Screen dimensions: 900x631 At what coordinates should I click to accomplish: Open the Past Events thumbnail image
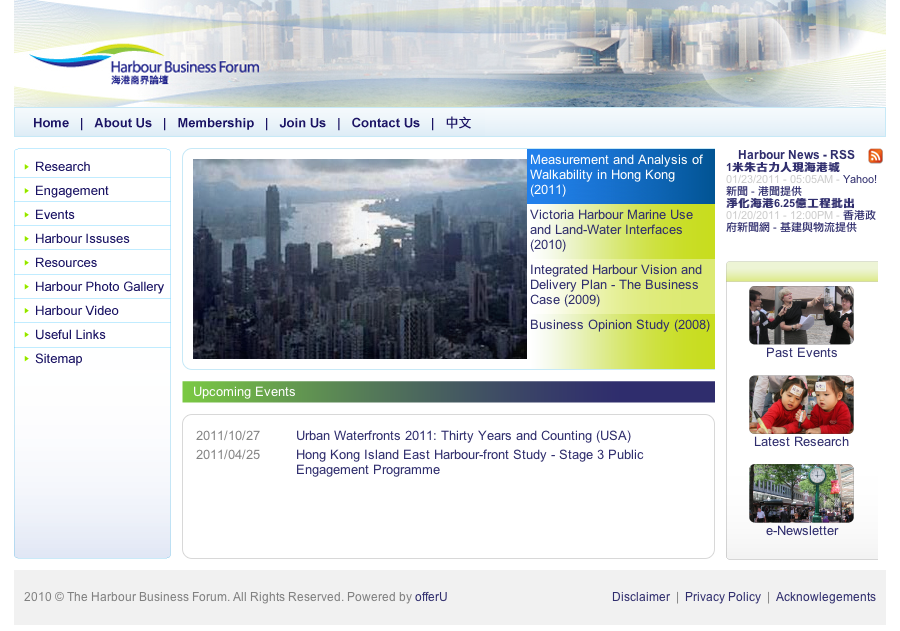801,315
